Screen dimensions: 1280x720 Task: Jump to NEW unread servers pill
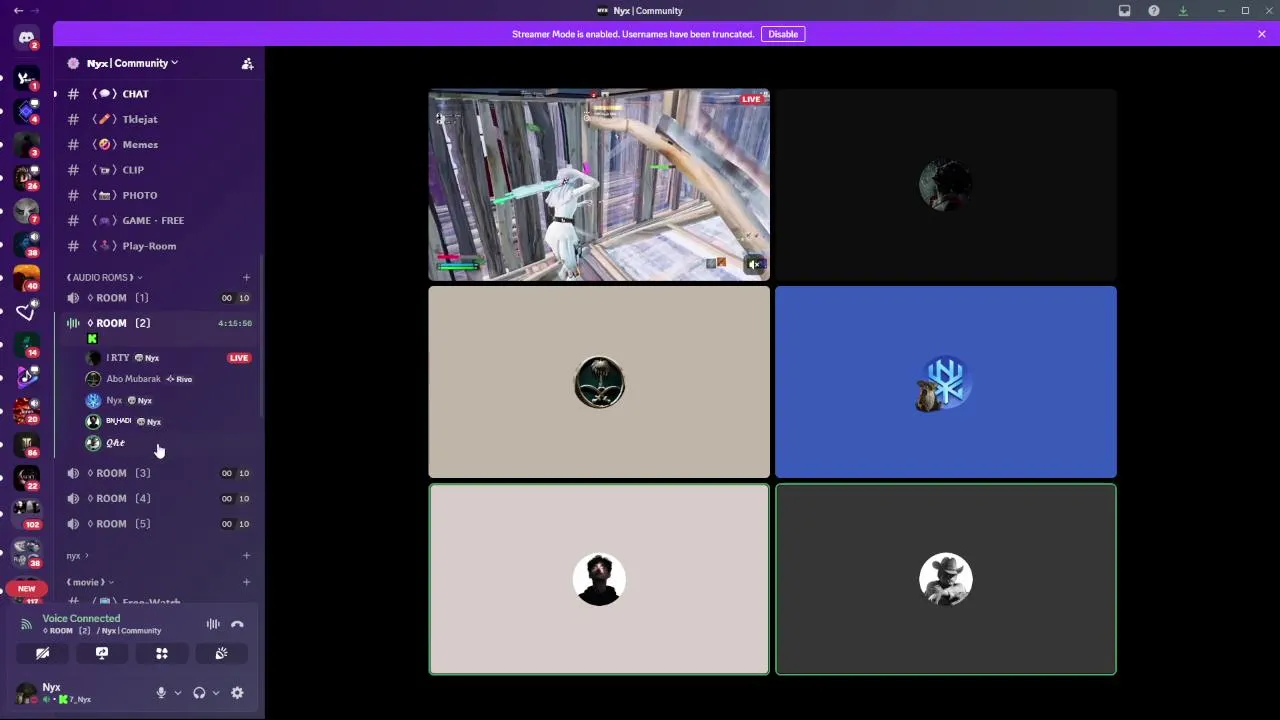(27, 589)
